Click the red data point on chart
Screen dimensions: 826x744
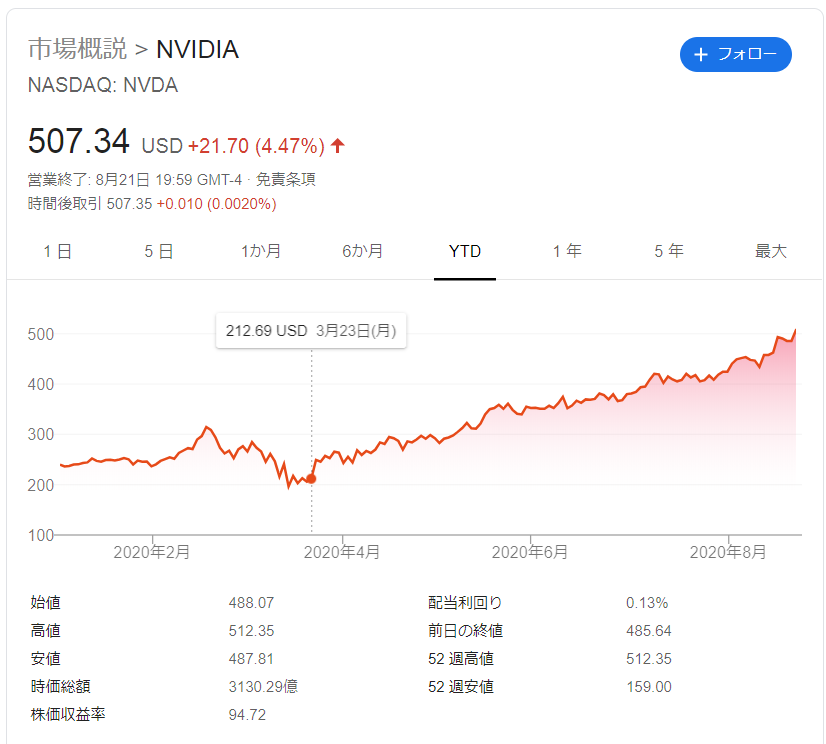tap(311, 479)
